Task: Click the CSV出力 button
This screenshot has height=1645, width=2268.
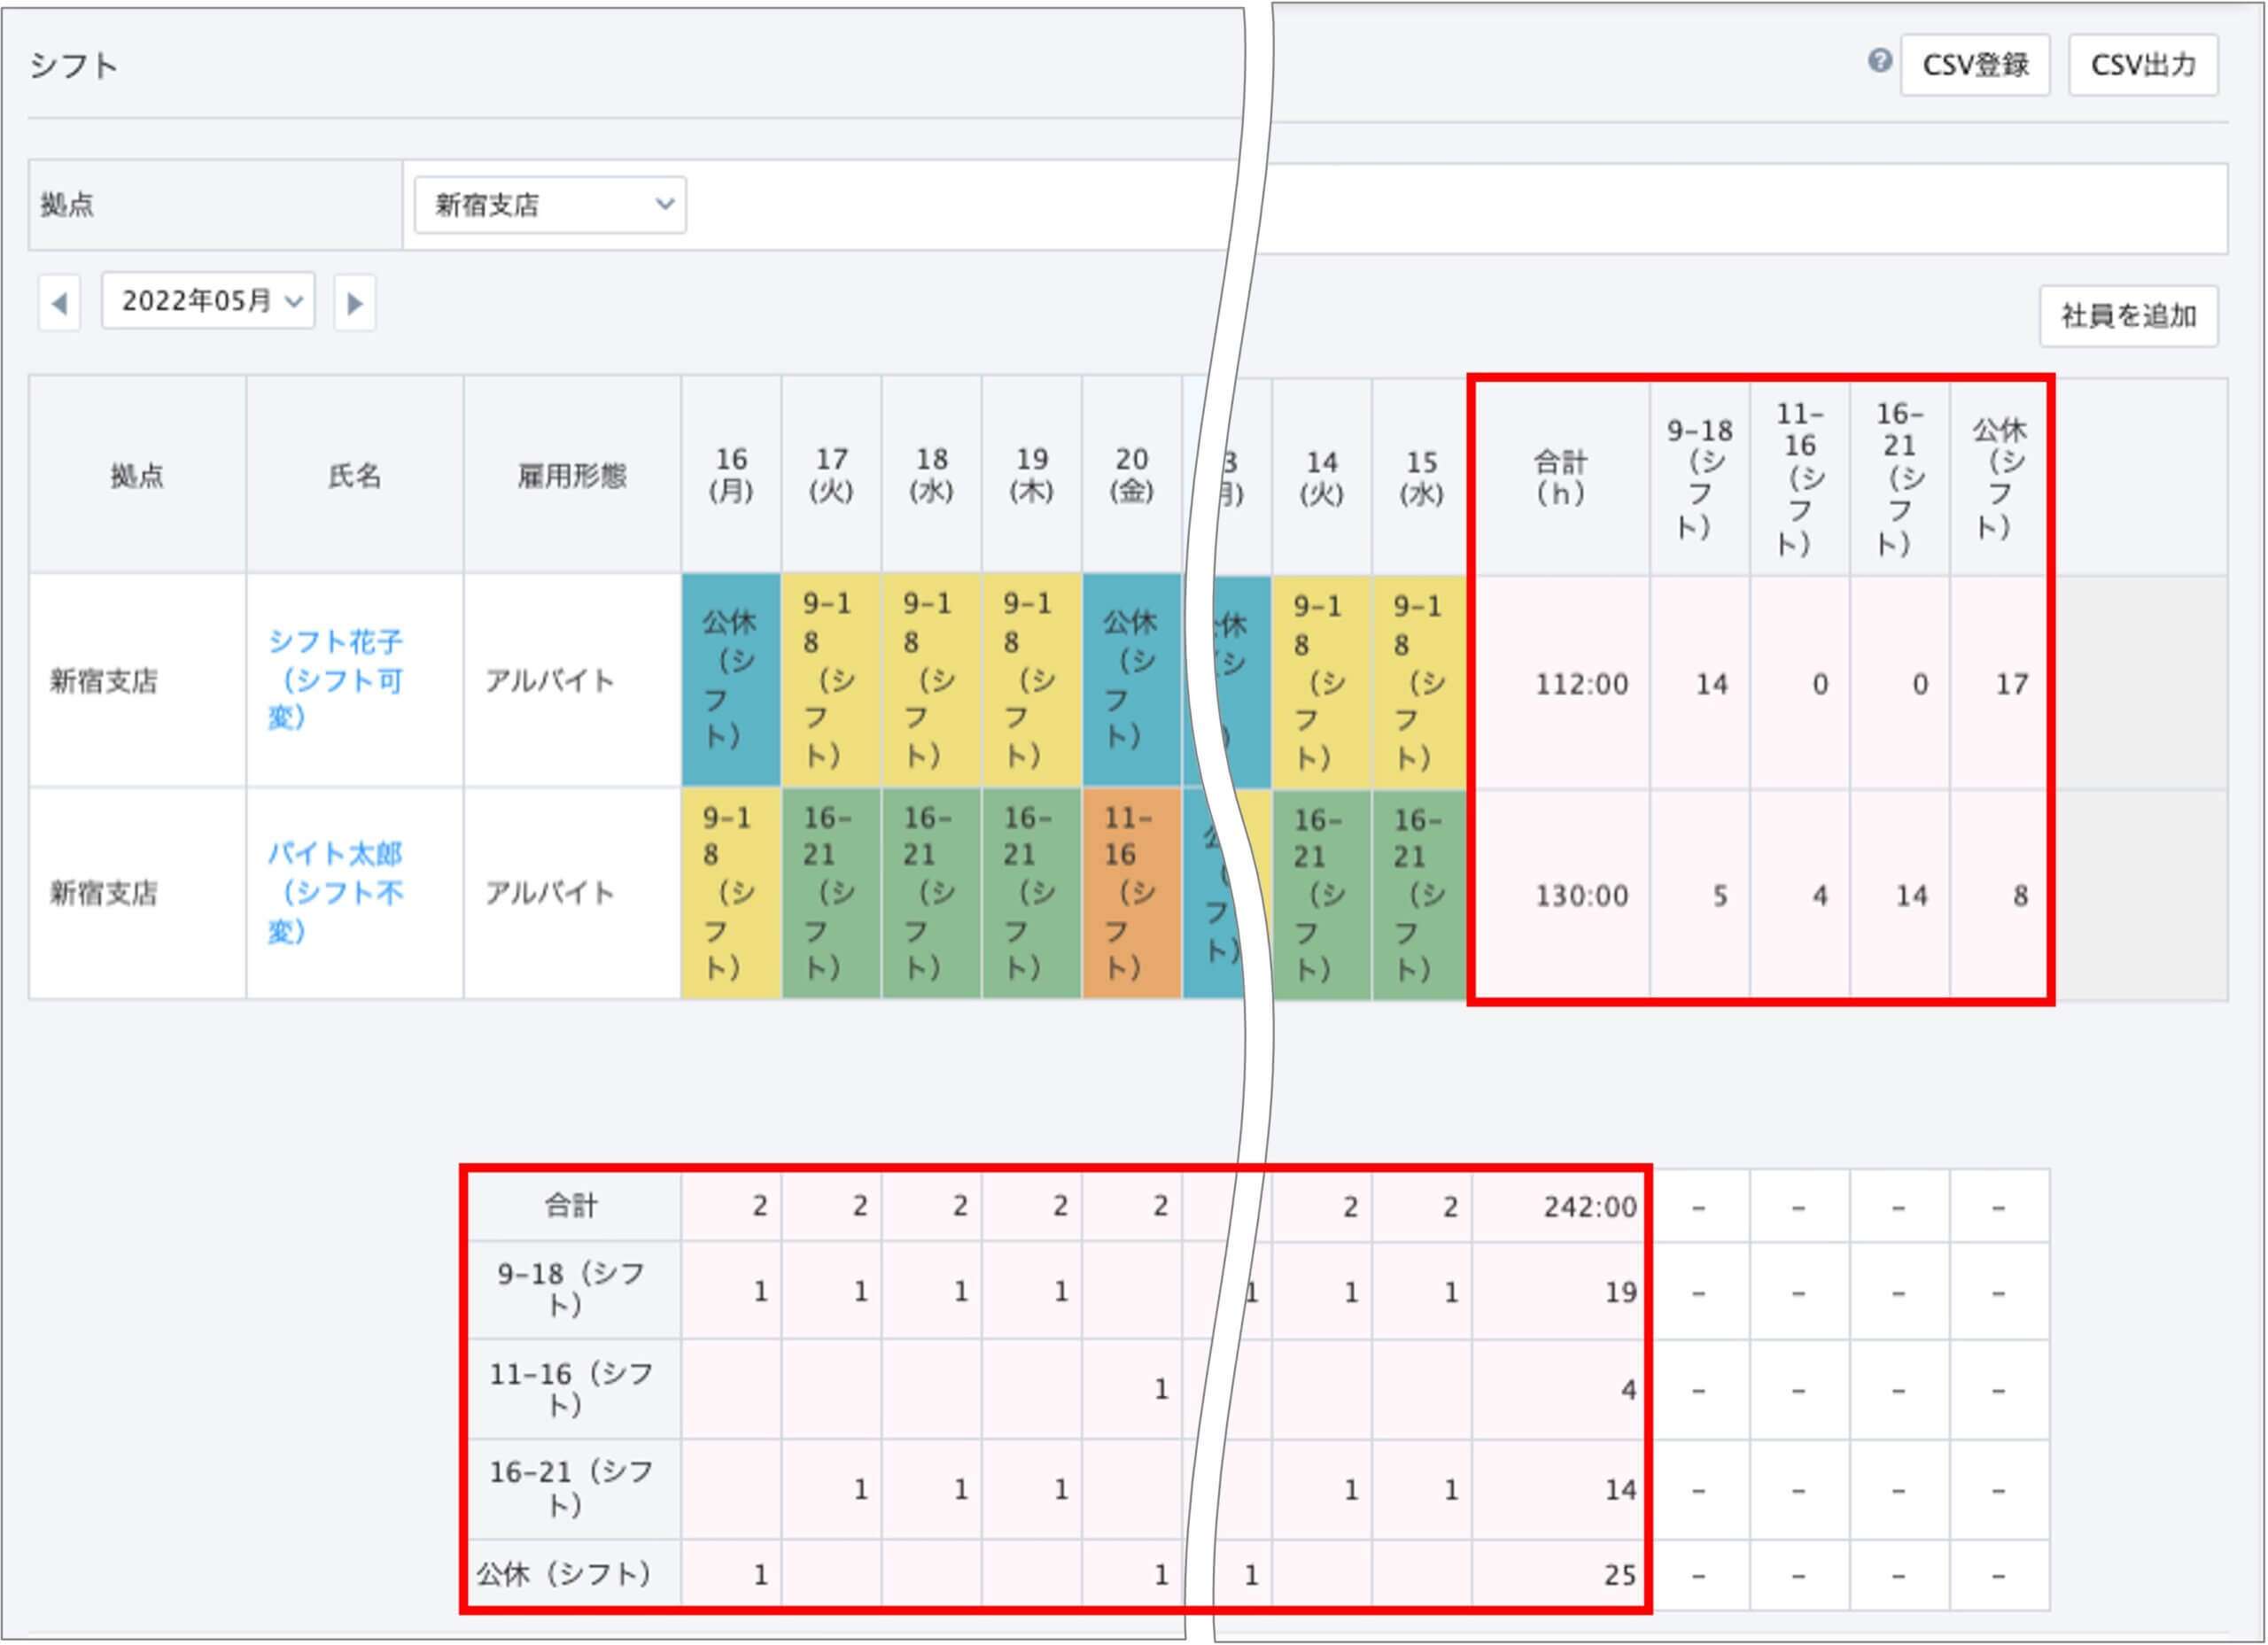Action: tap(2142, 65)
